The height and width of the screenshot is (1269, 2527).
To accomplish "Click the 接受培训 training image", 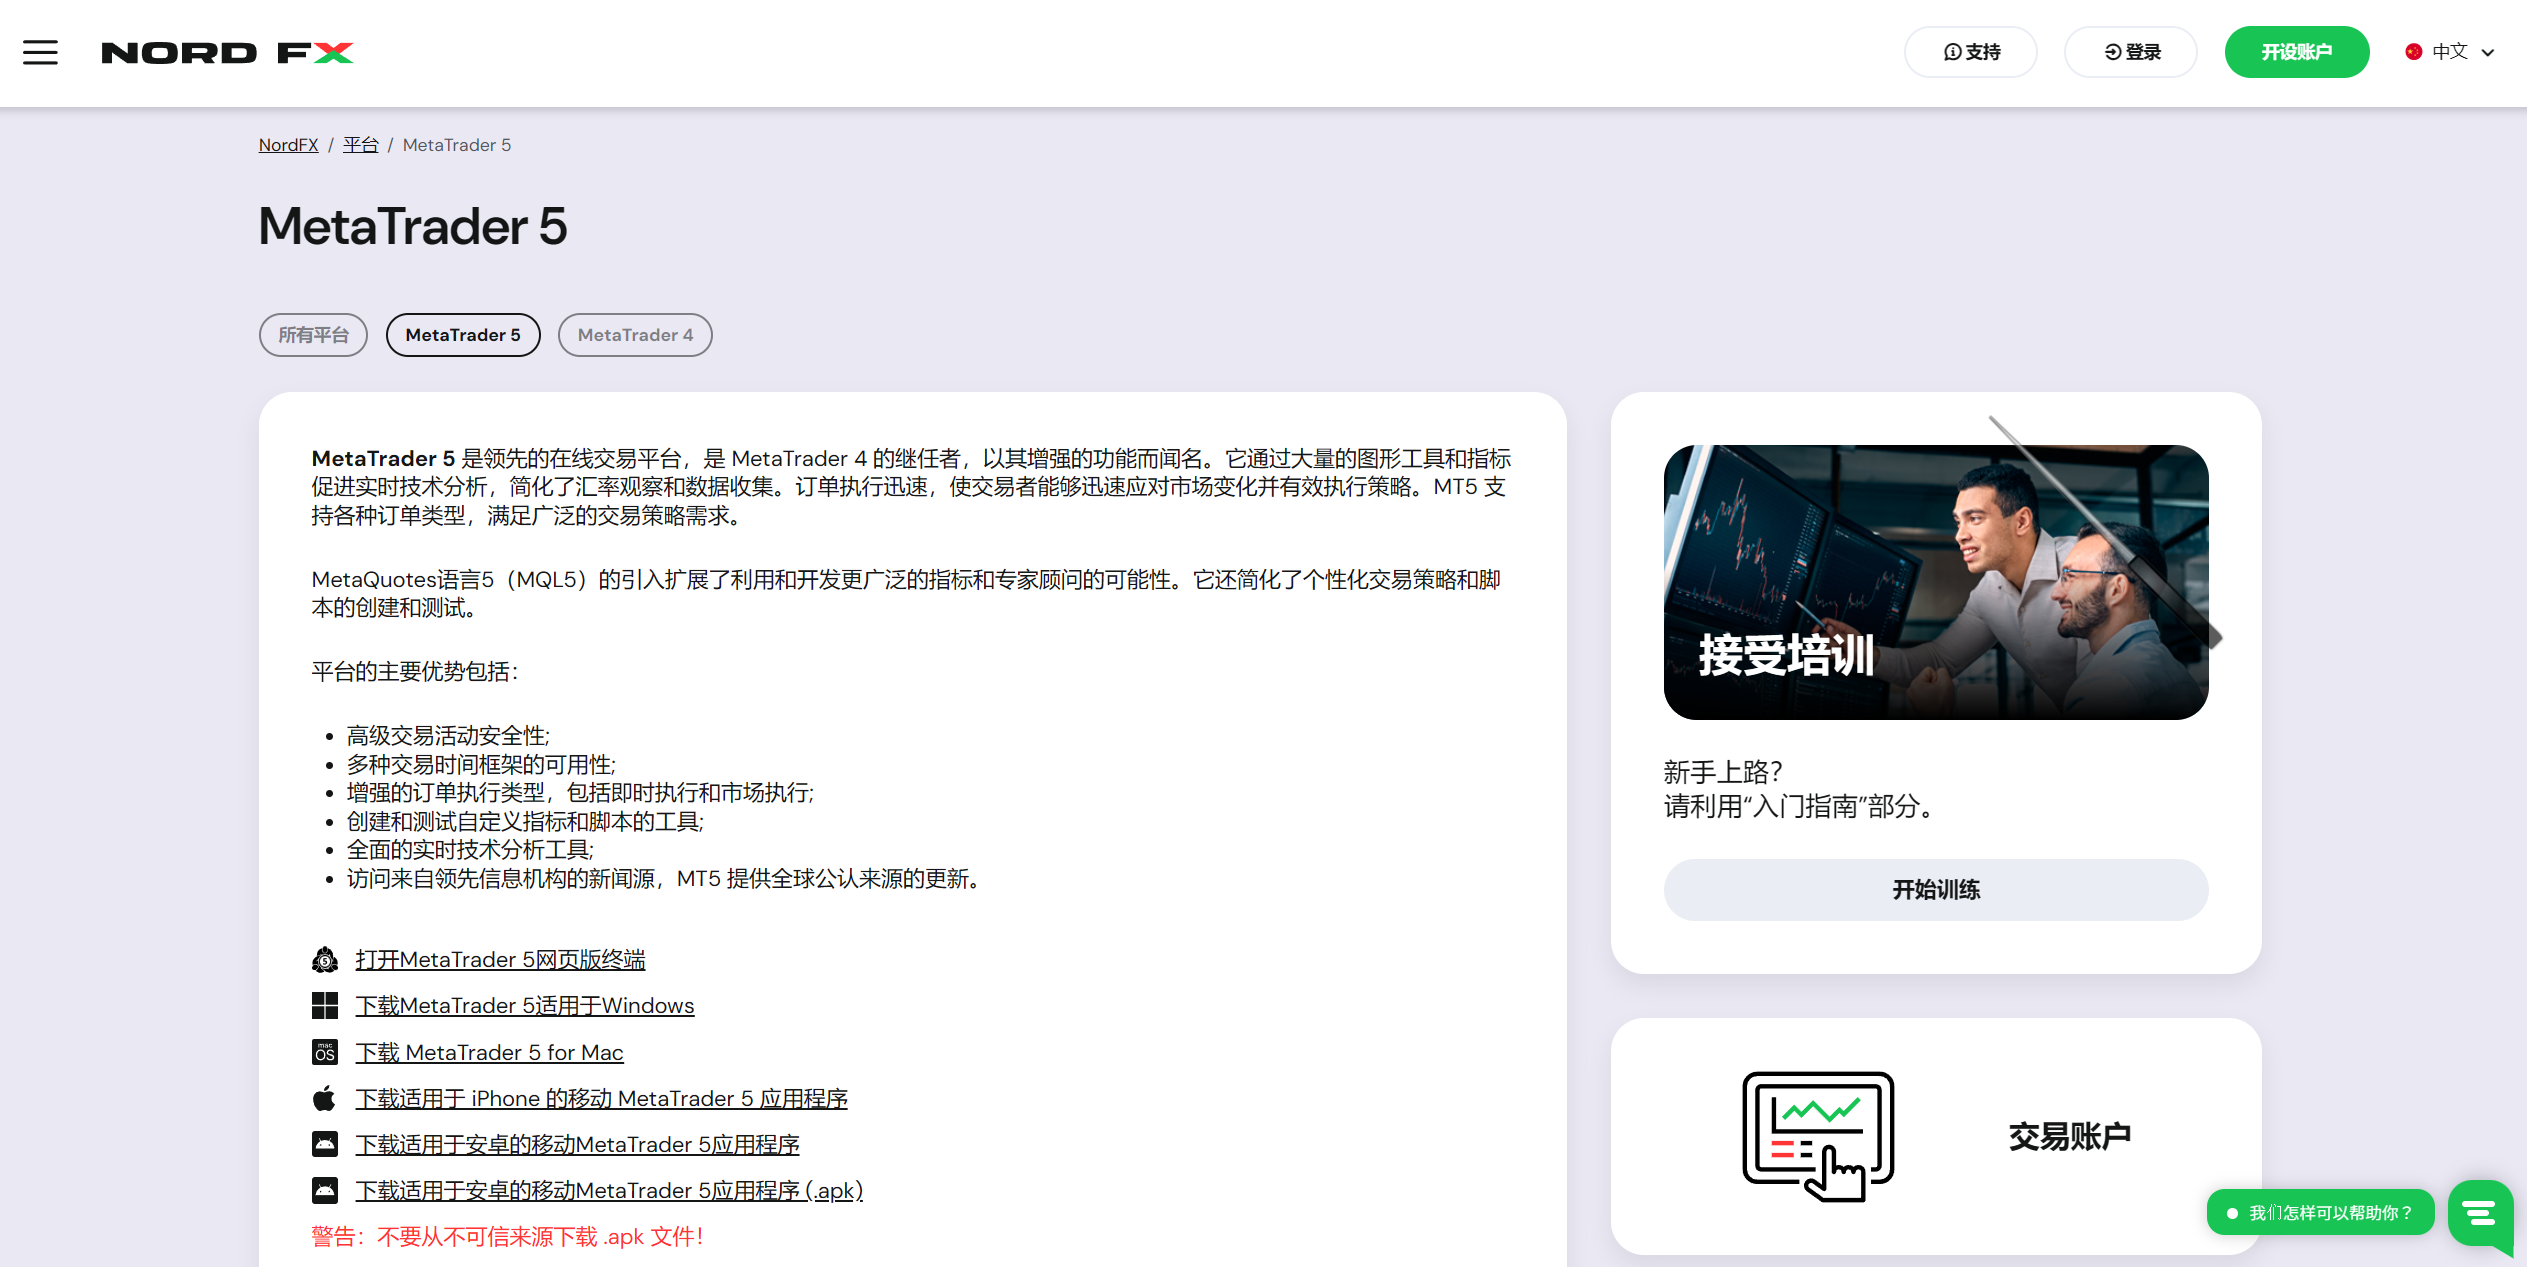I will (1935, 582).
